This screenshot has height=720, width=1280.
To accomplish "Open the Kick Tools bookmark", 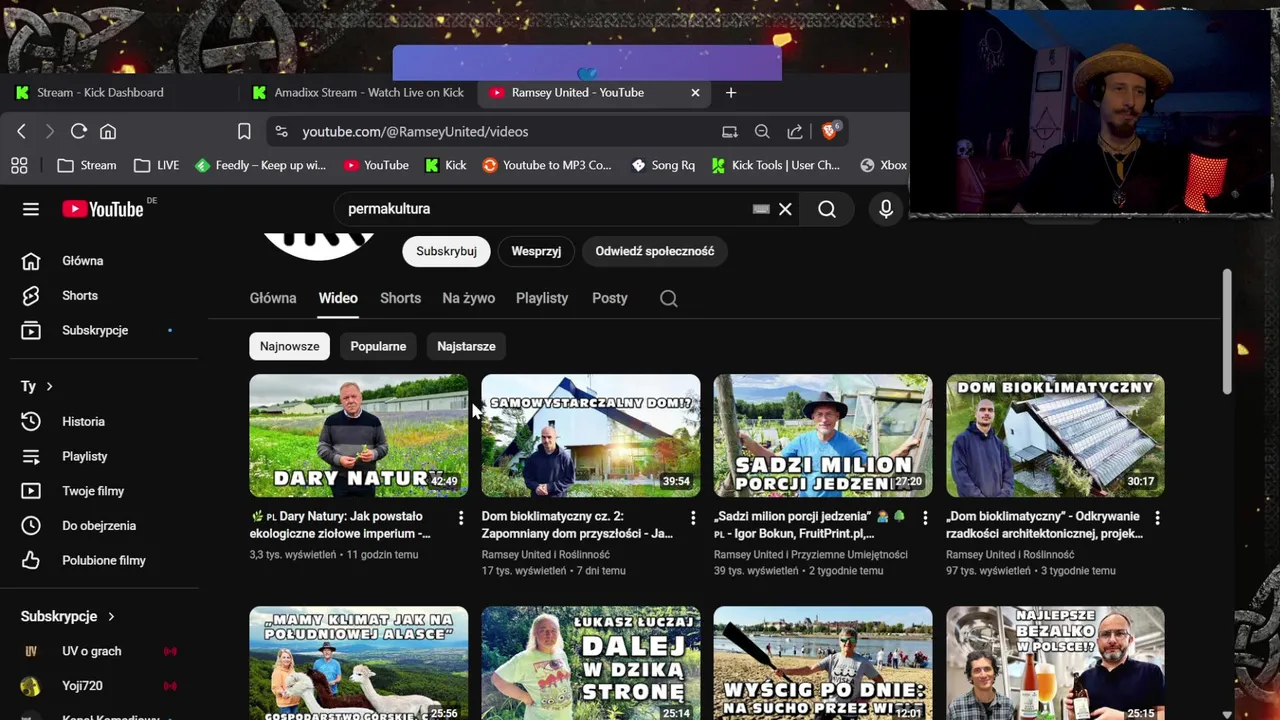I will point(775,165).
